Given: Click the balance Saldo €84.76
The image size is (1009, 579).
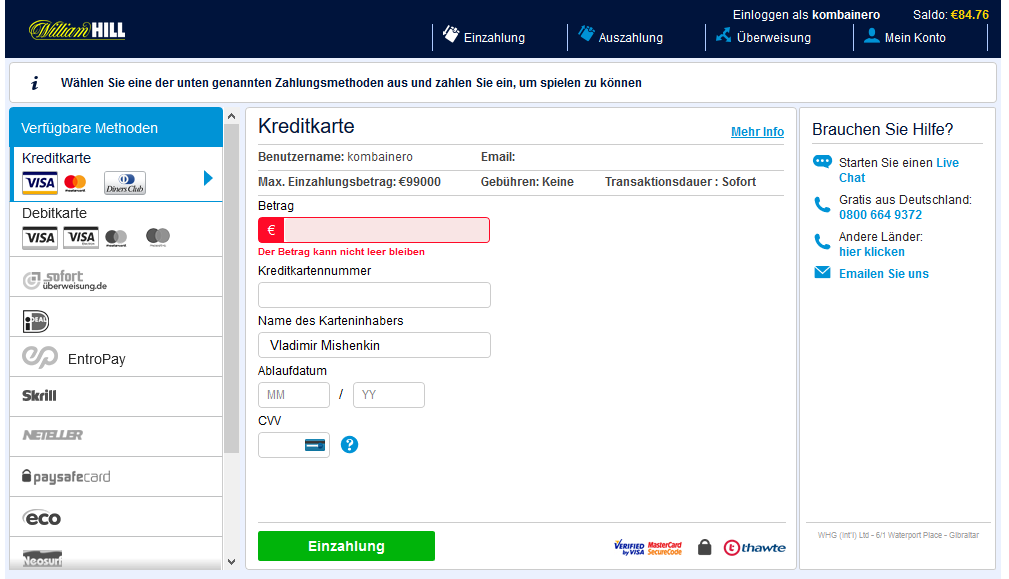Looking at the screenshot, I should (950, 14).
